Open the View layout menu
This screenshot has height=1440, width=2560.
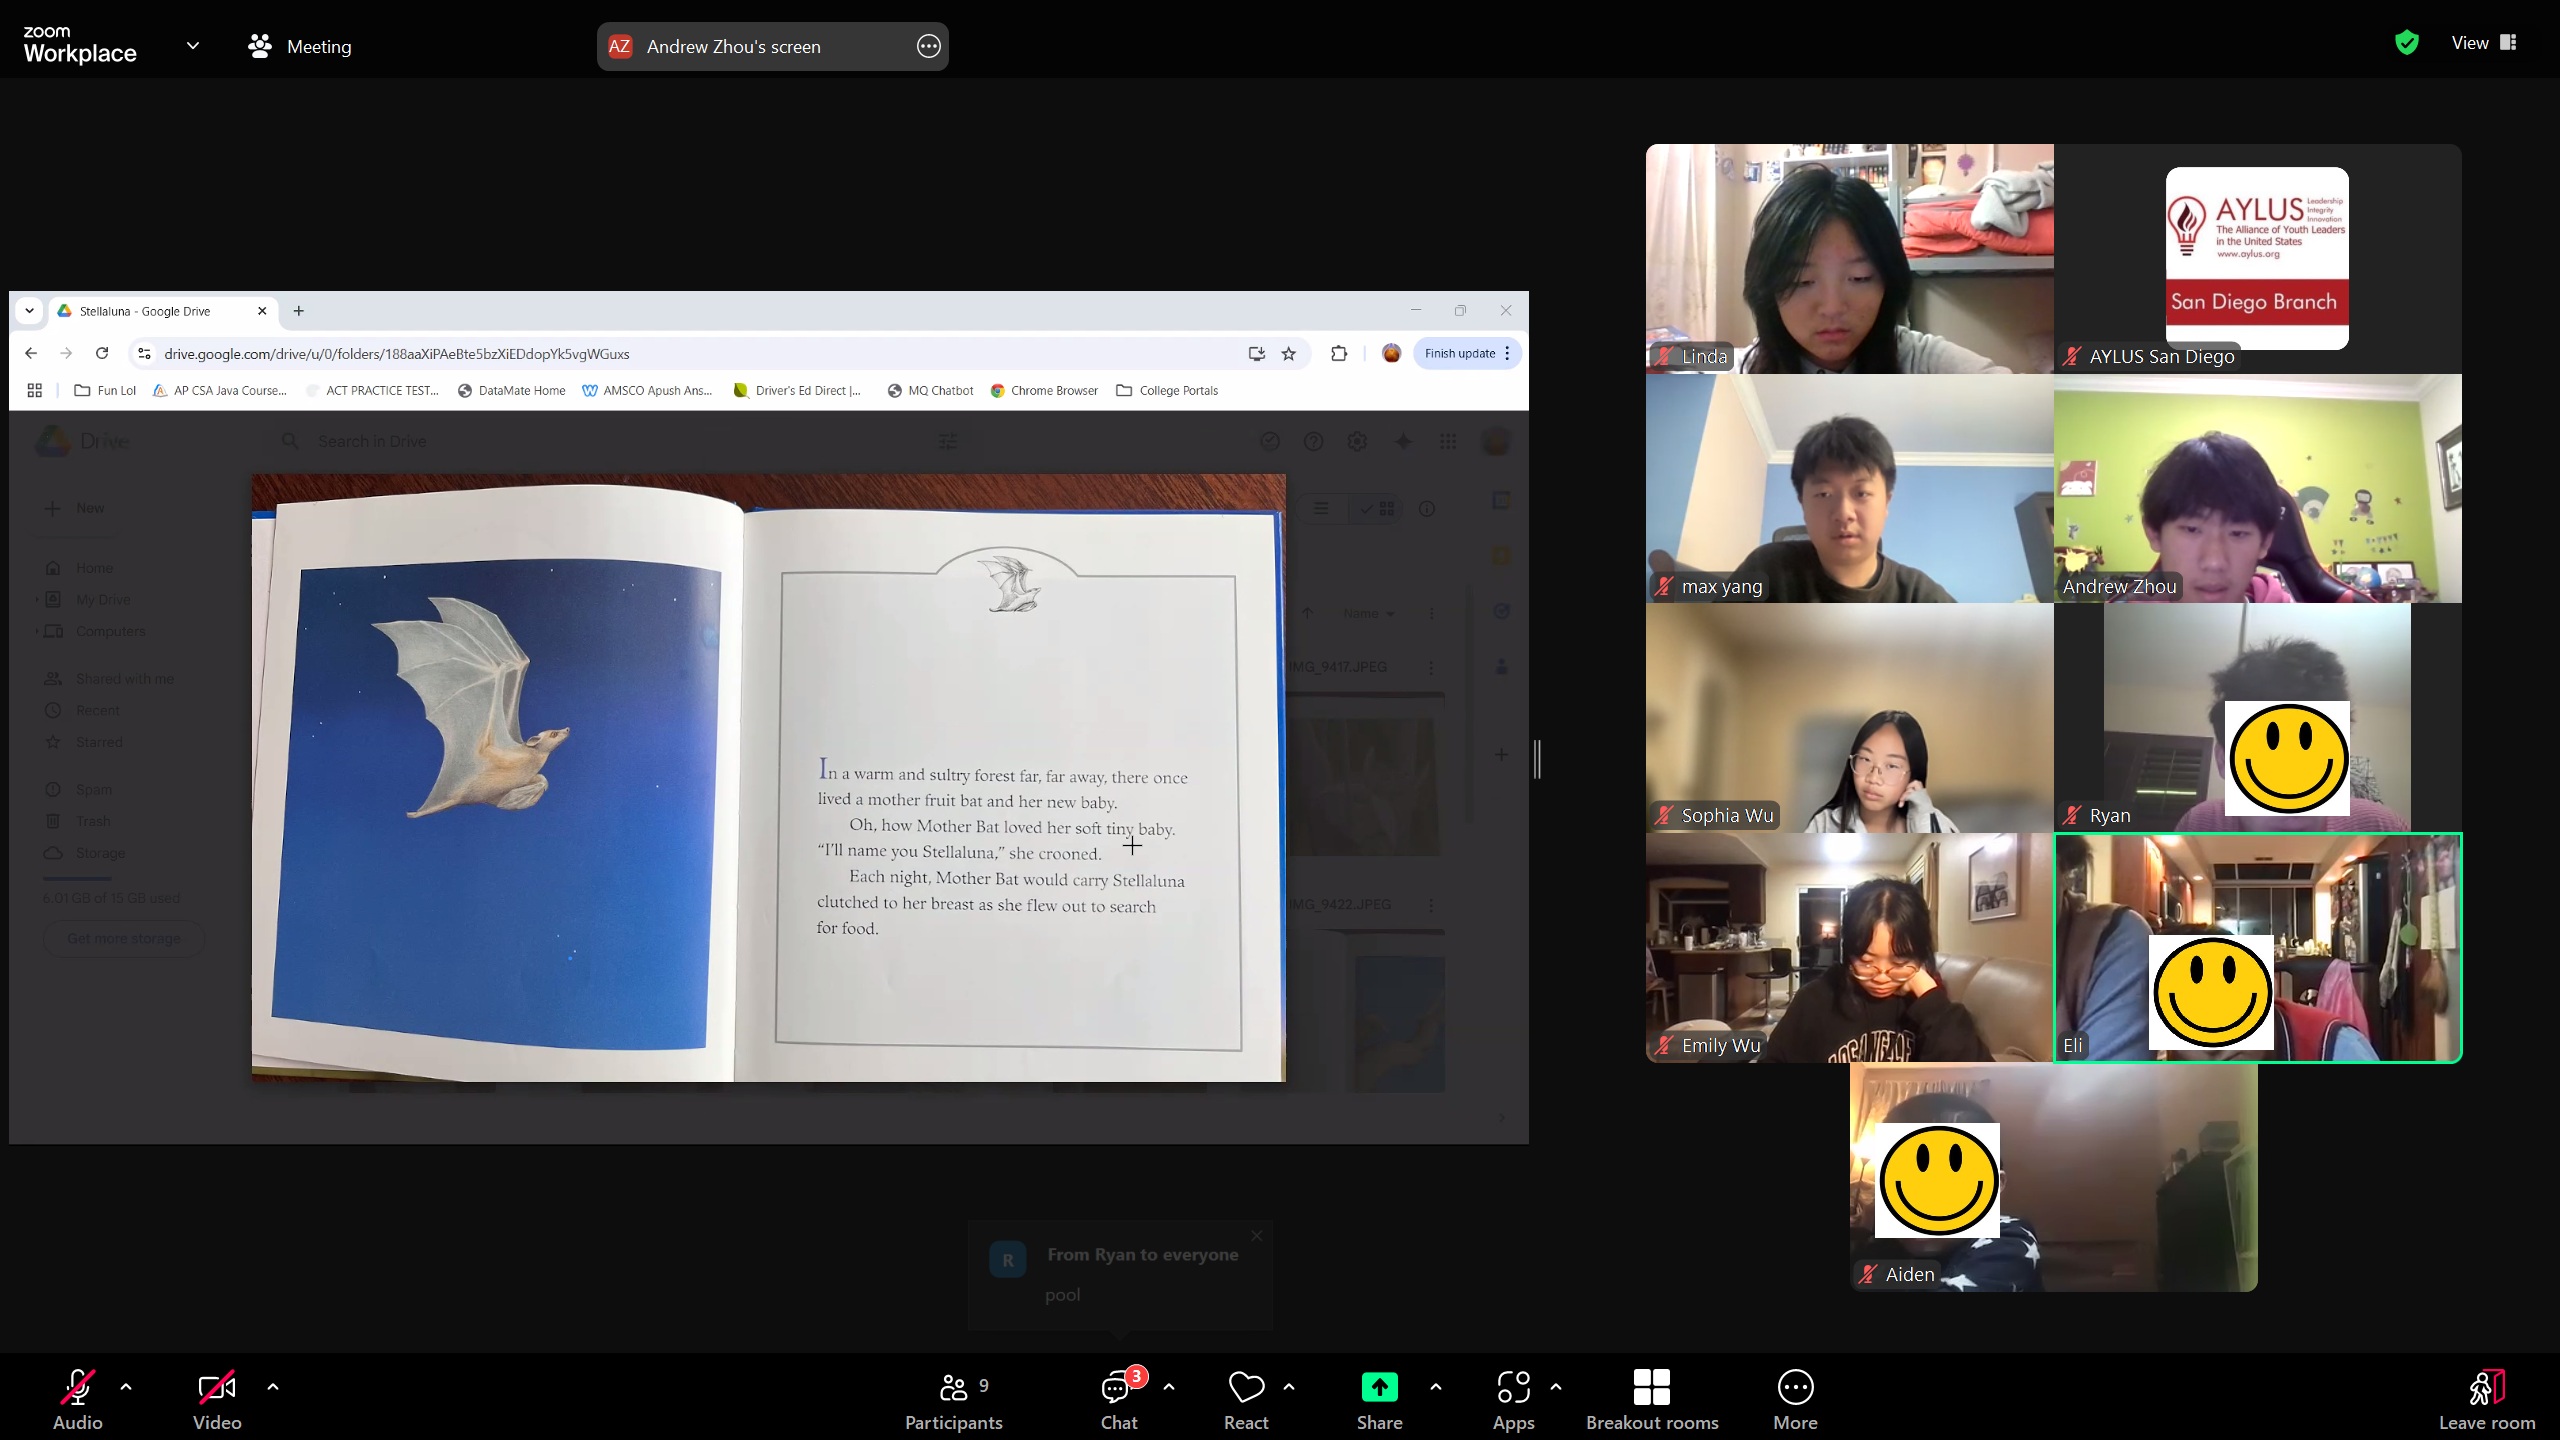(2484, 42)
